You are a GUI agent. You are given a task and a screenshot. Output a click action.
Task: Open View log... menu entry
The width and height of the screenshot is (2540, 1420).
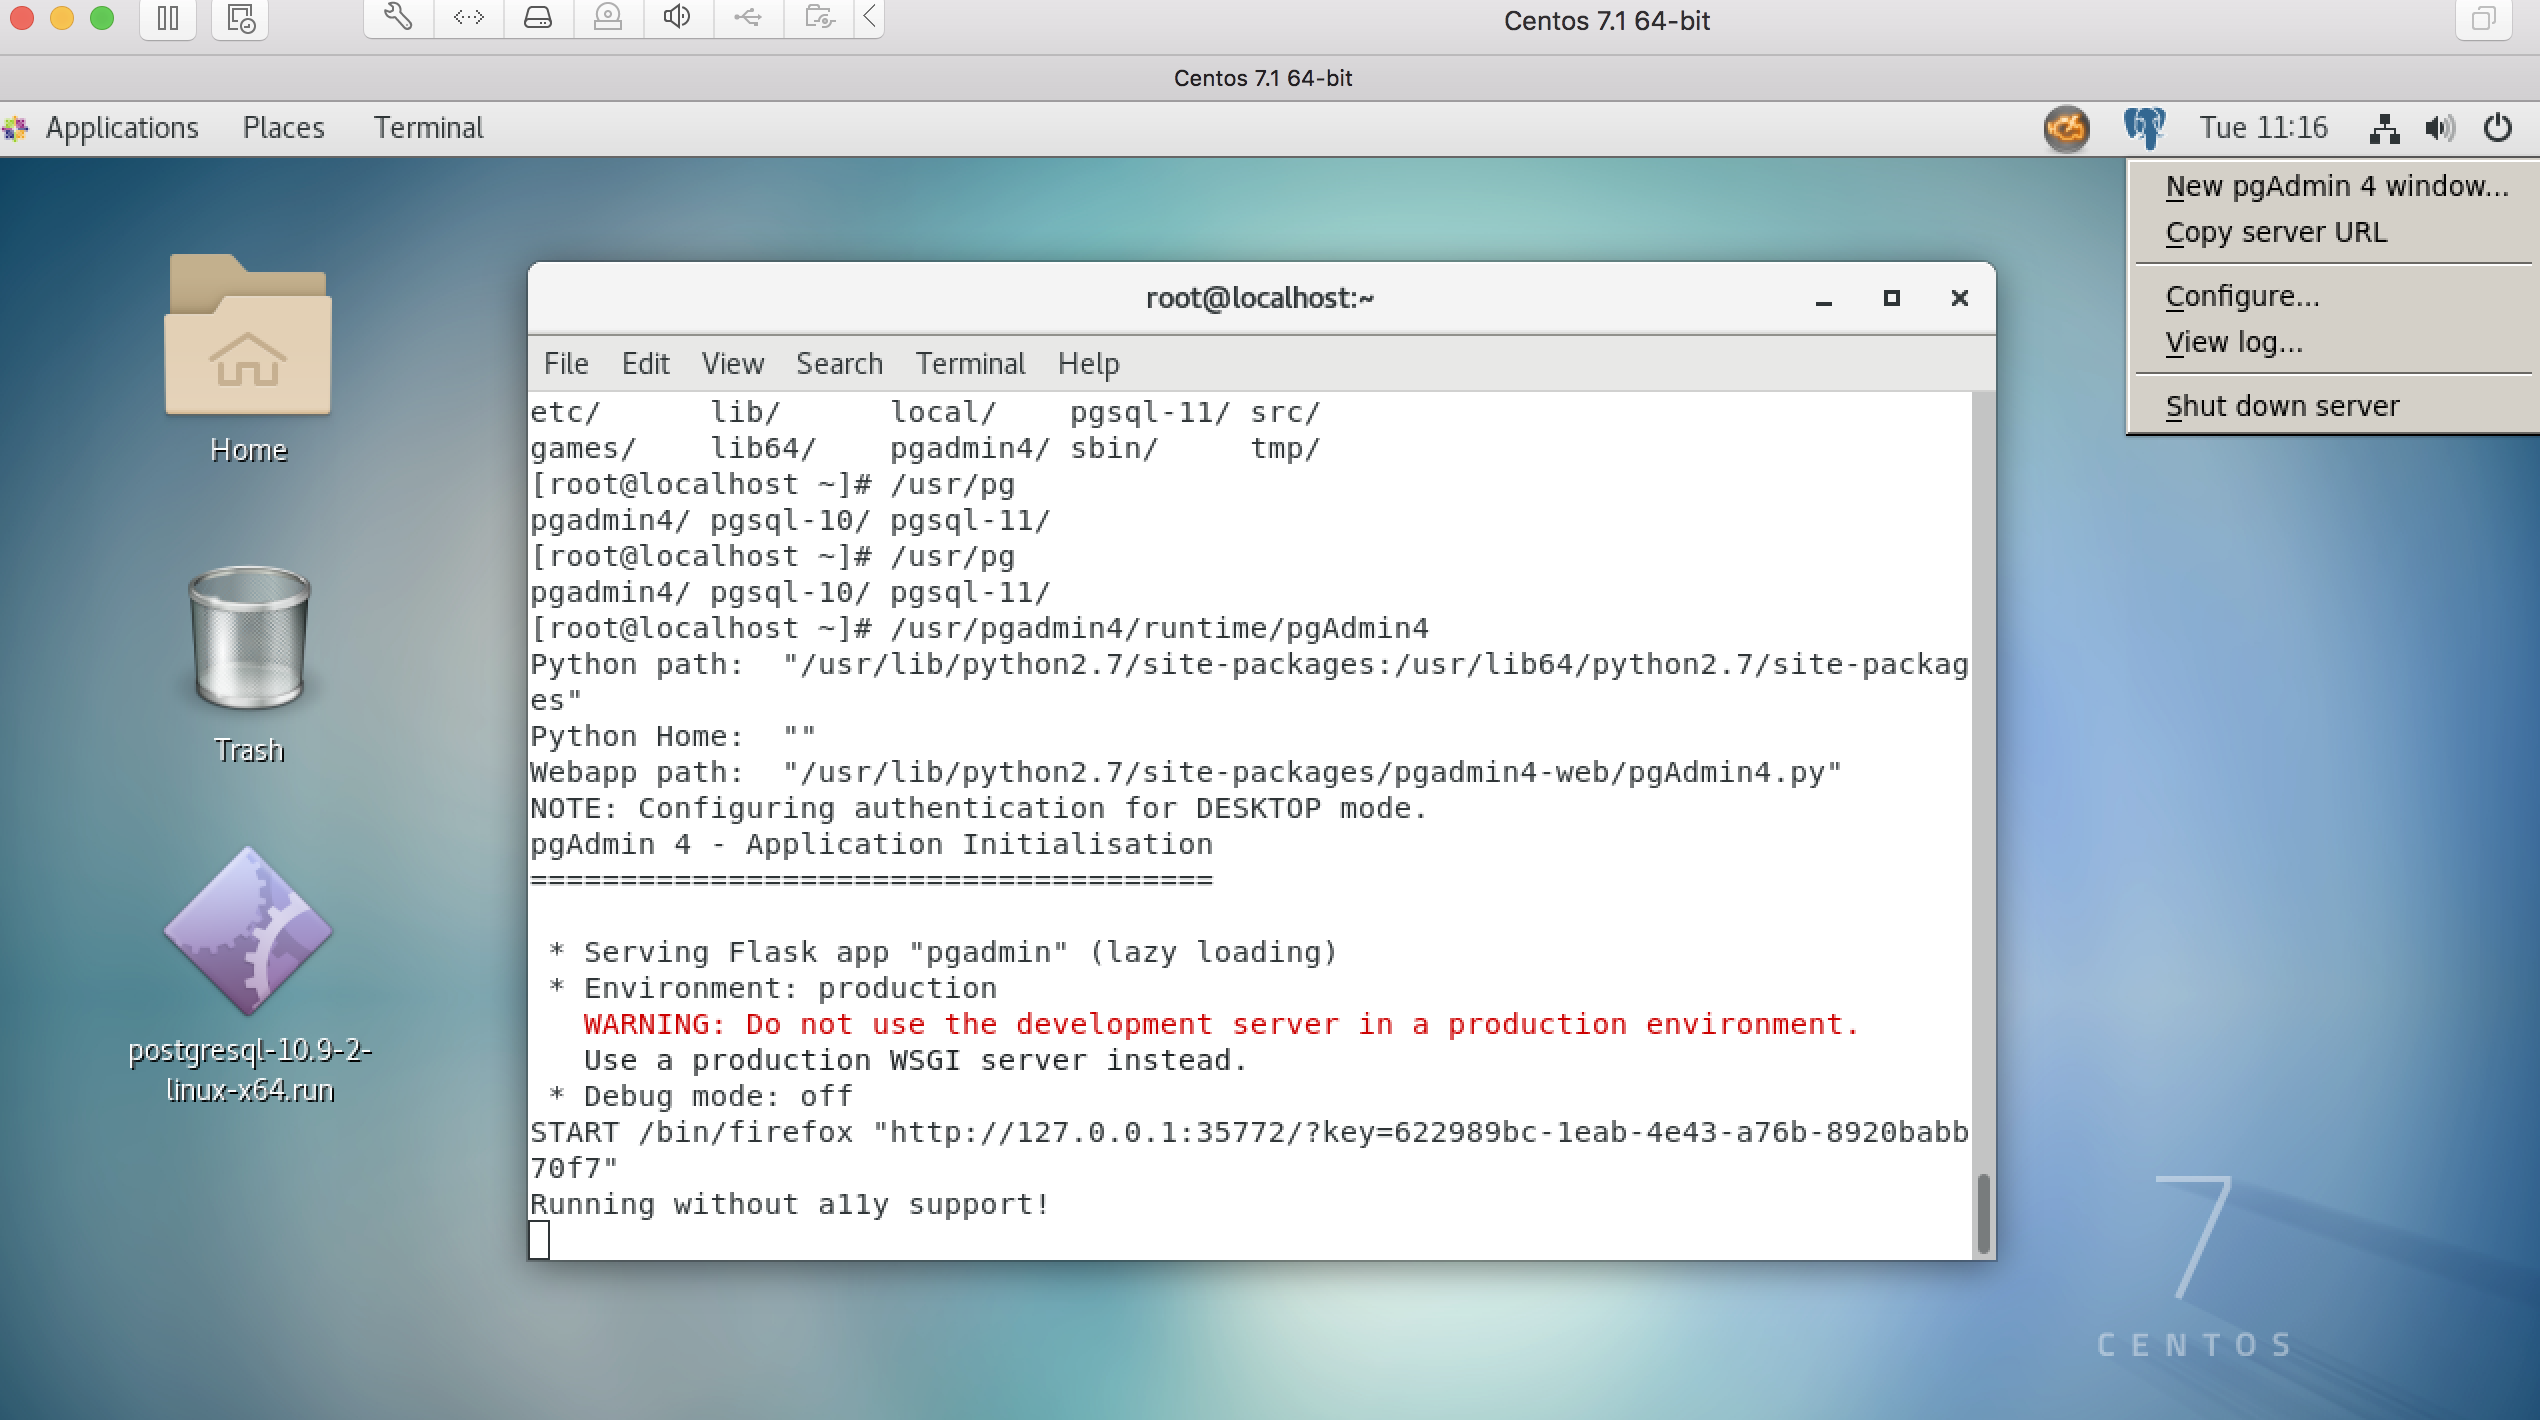pos(2234,342)
